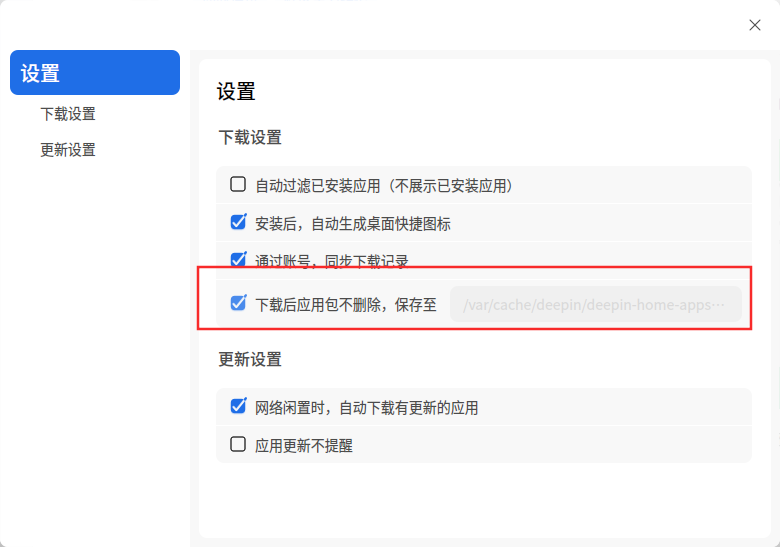Disable the 同步下载记录 checkbox
780x547 pixels.
coord(238,260)
